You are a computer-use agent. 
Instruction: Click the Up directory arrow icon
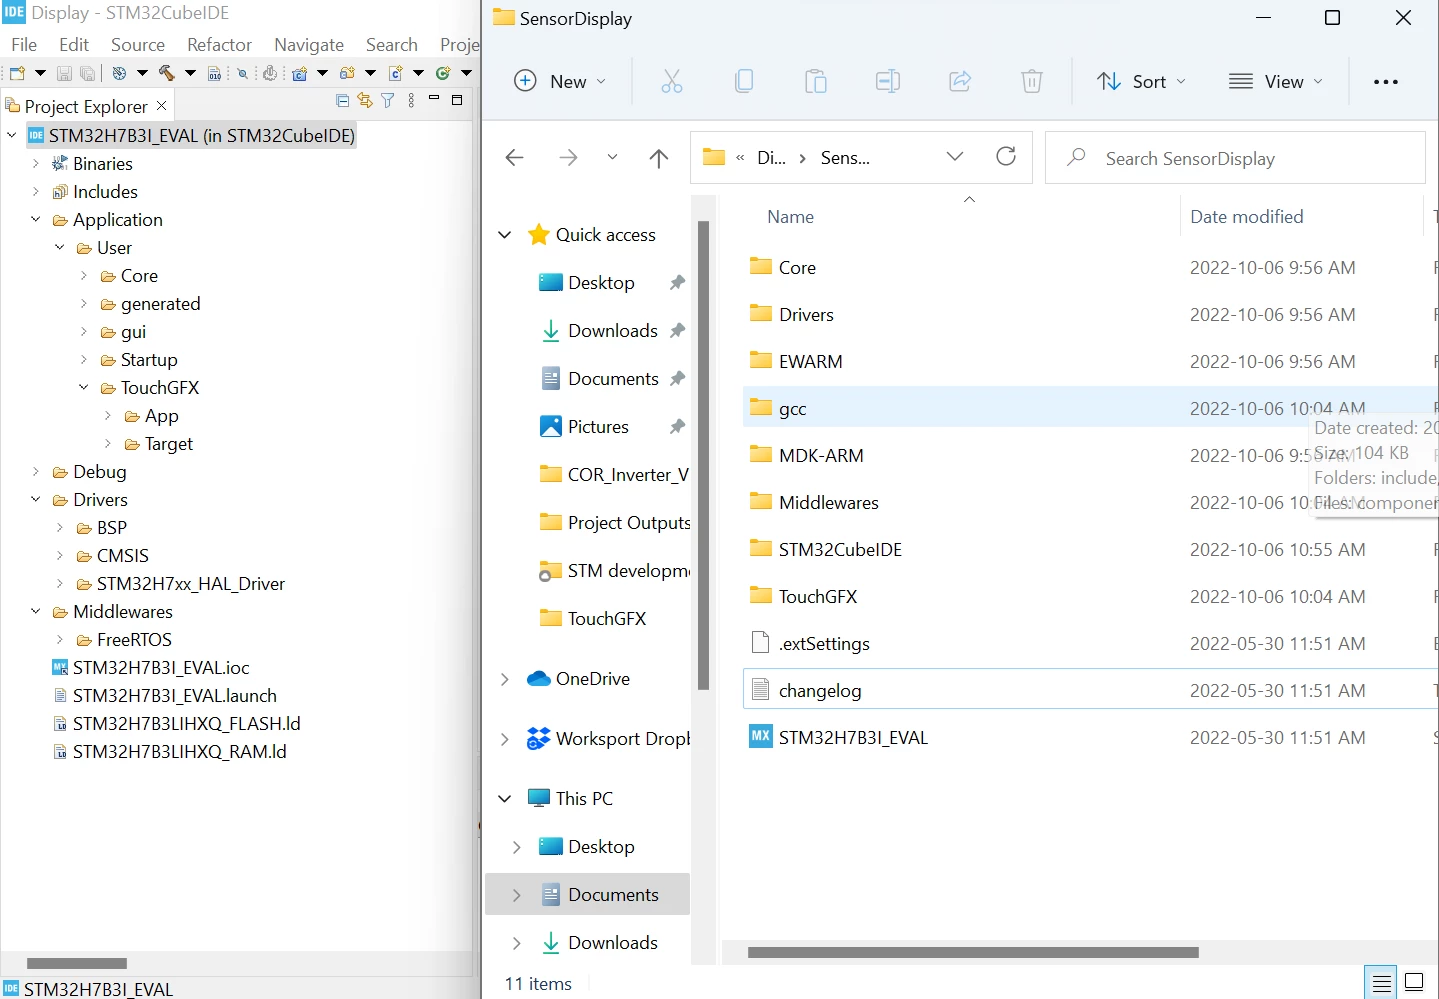(x=659, y=158)
